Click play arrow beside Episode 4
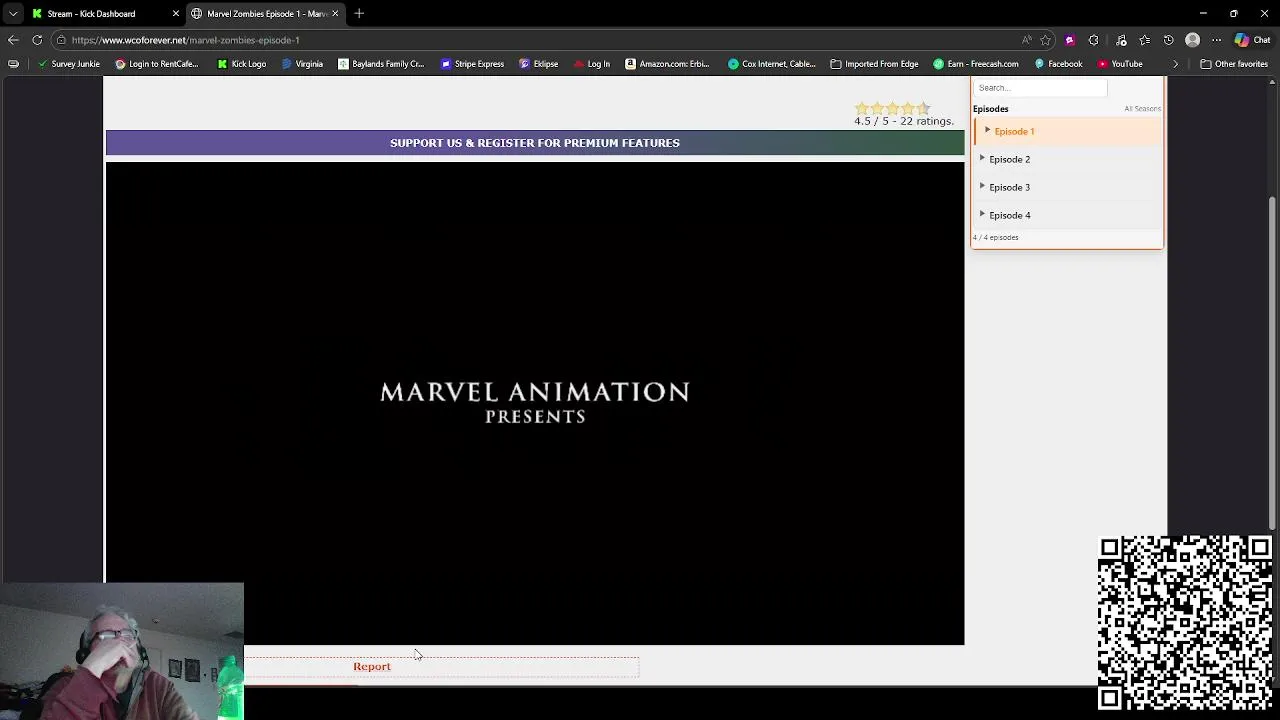This screenshot has height=720, width=1280. [x=982, y=214]
